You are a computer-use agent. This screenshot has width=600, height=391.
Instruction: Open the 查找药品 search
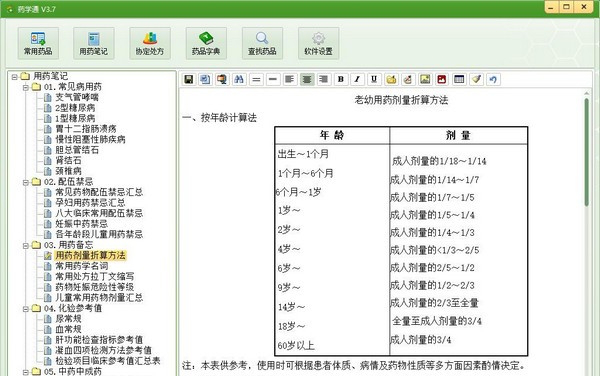click(x=262, y=43)
